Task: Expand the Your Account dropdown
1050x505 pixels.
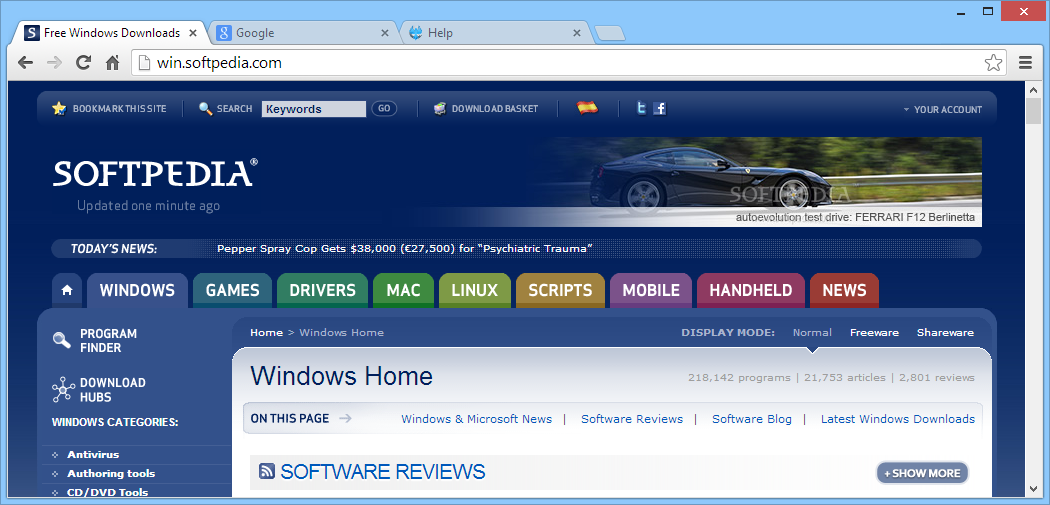Action: click(942, 109)
